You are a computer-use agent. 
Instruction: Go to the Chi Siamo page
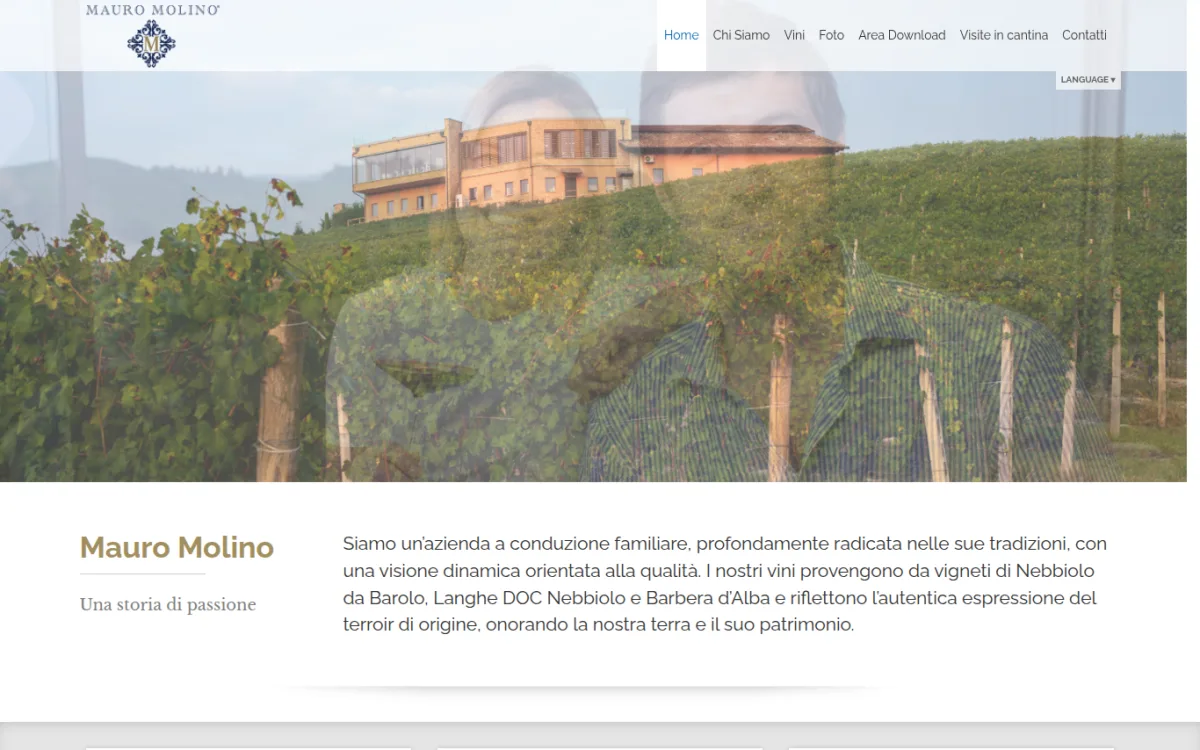741,35
